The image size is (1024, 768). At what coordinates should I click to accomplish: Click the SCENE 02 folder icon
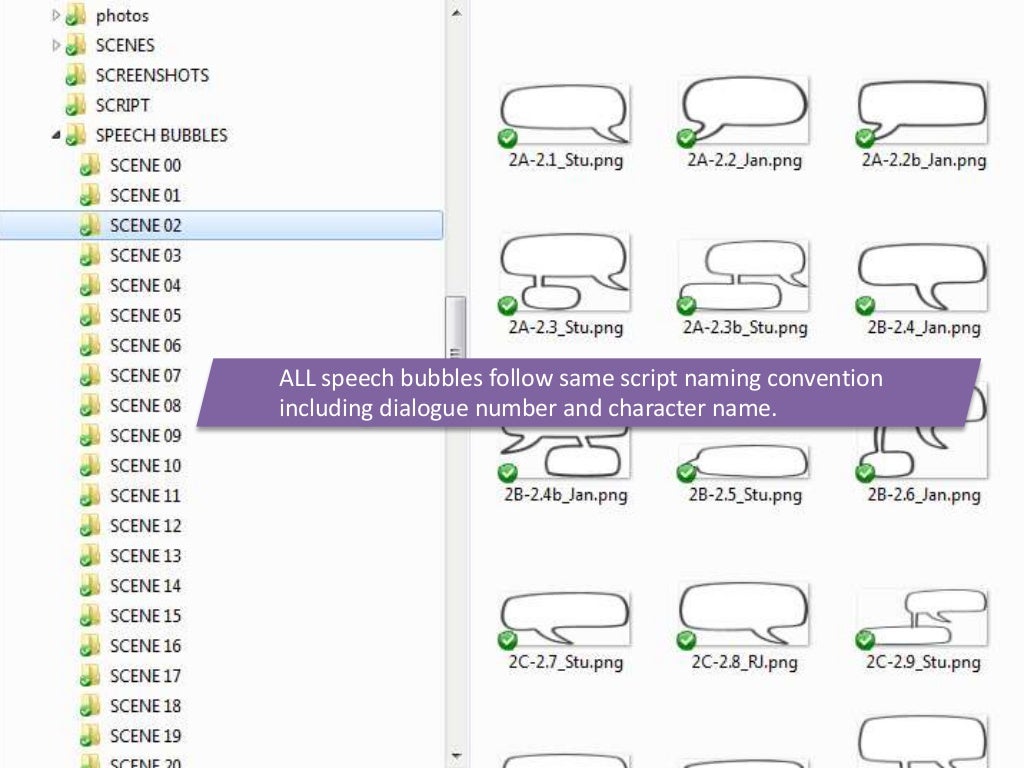90,225
